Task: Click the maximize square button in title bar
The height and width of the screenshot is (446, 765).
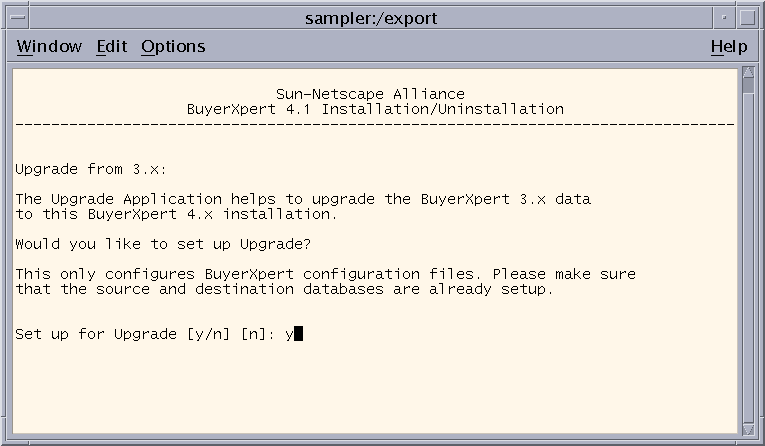Action: click(747, 18)
